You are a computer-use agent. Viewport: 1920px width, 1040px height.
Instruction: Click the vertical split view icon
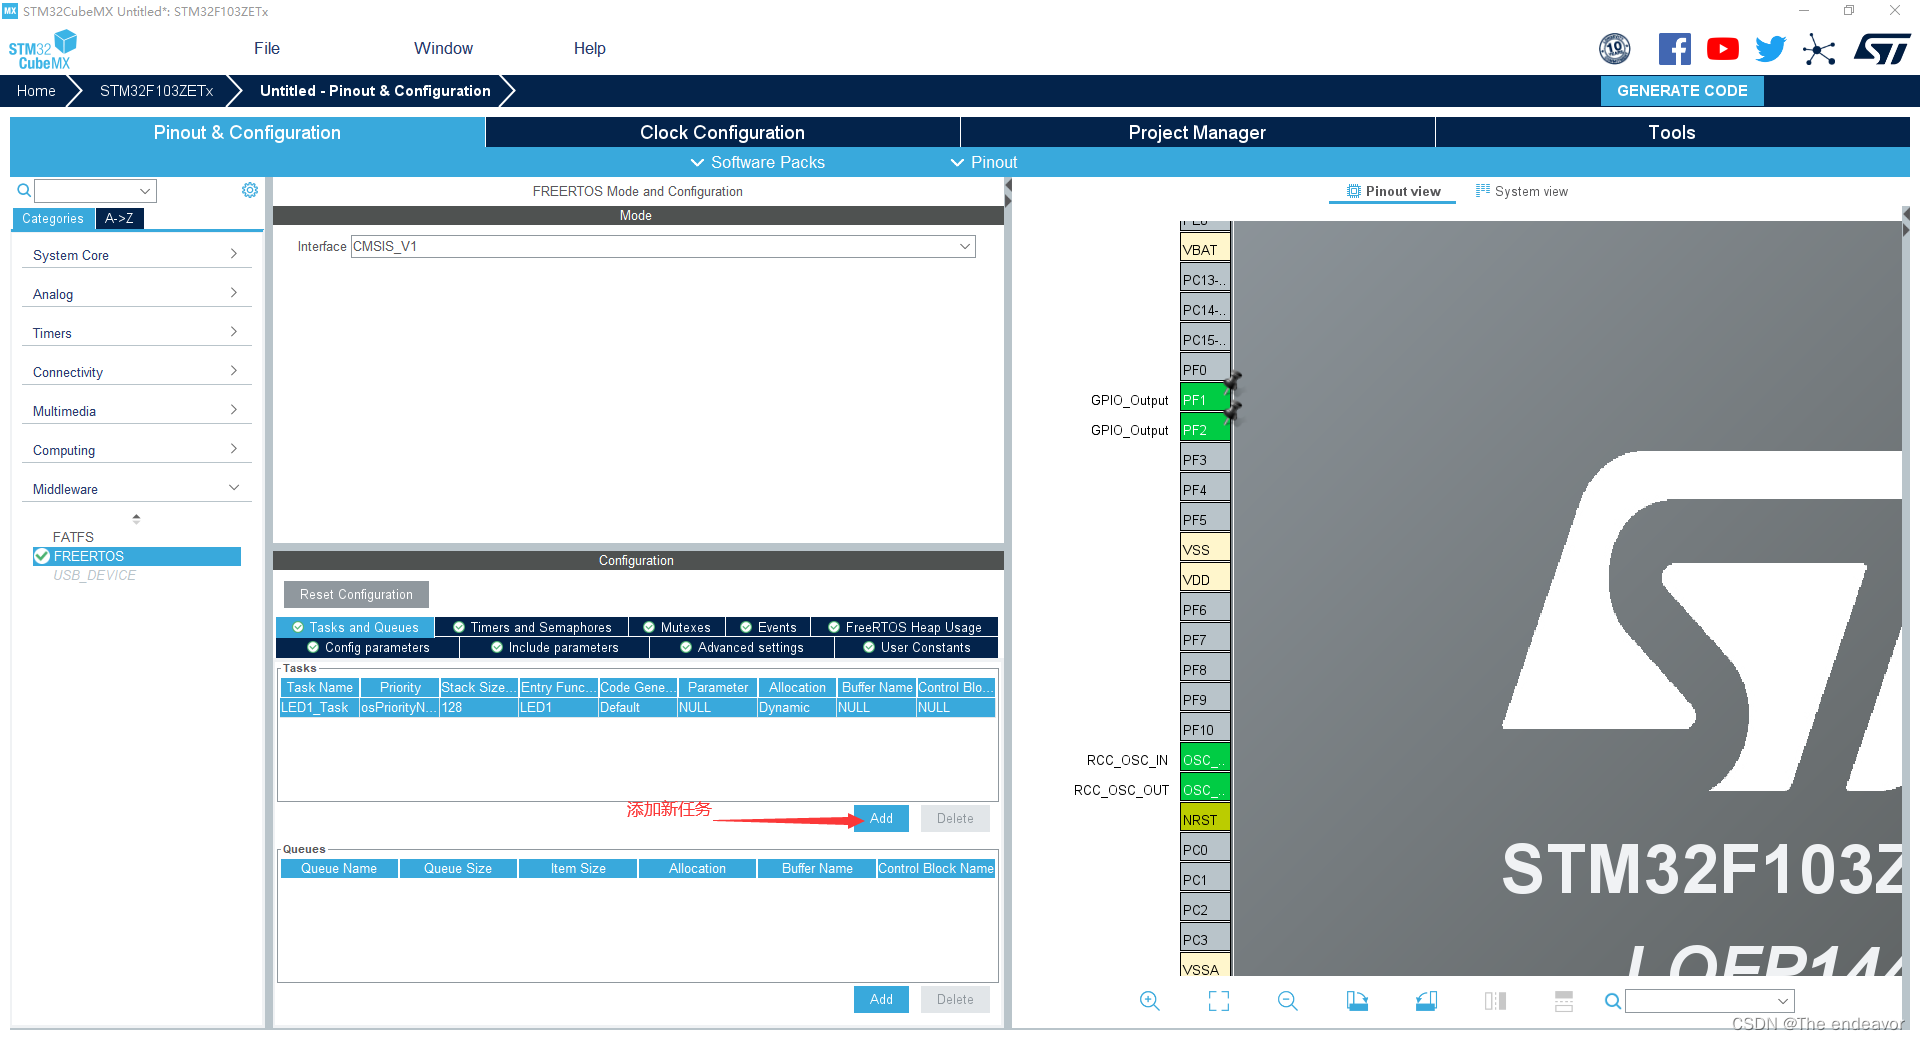tap(1495, 1001)
